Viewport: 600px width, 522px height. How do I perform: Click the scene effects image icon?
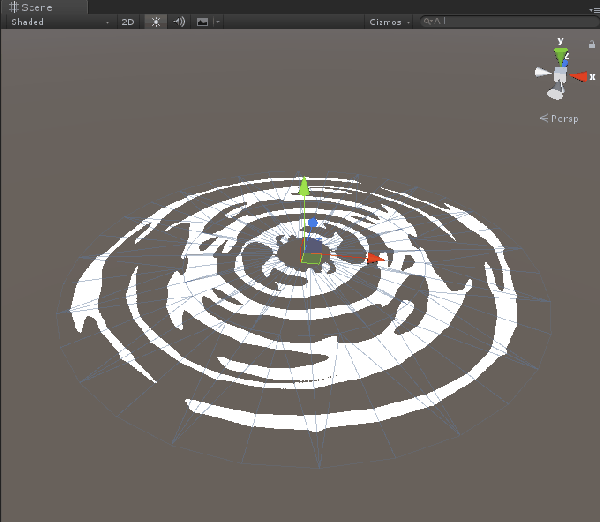point(202,21)
